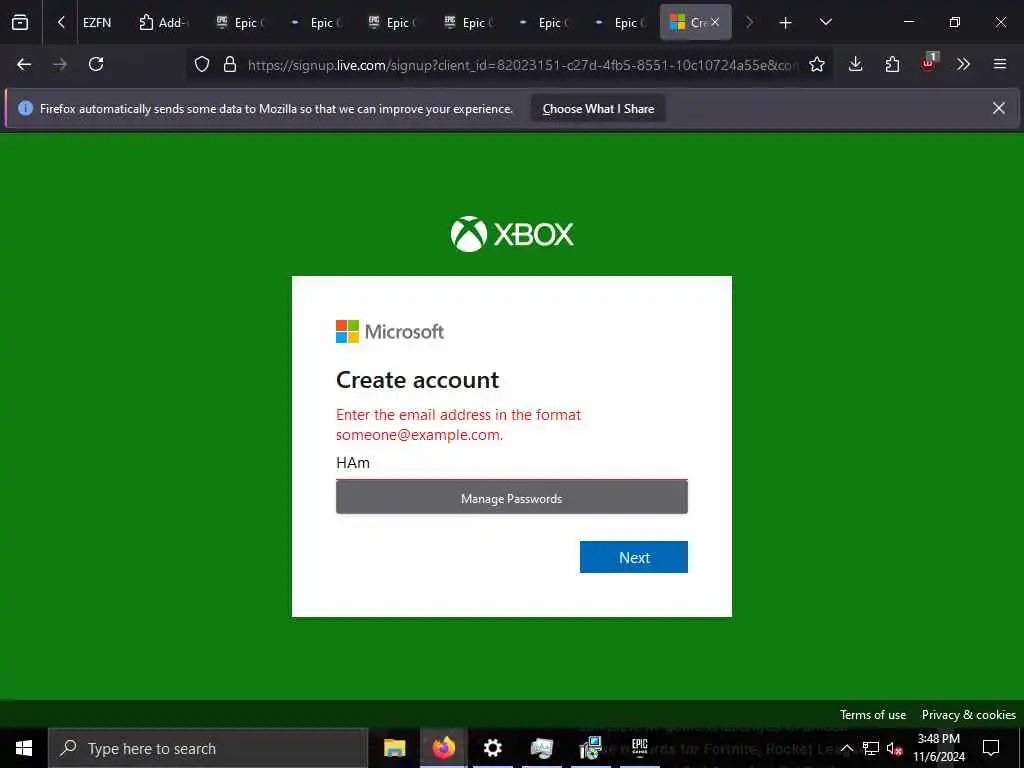Click the muted volume icon in tray
The image size is (1024, 768).
pyautogui.click(x=894, y=748)
